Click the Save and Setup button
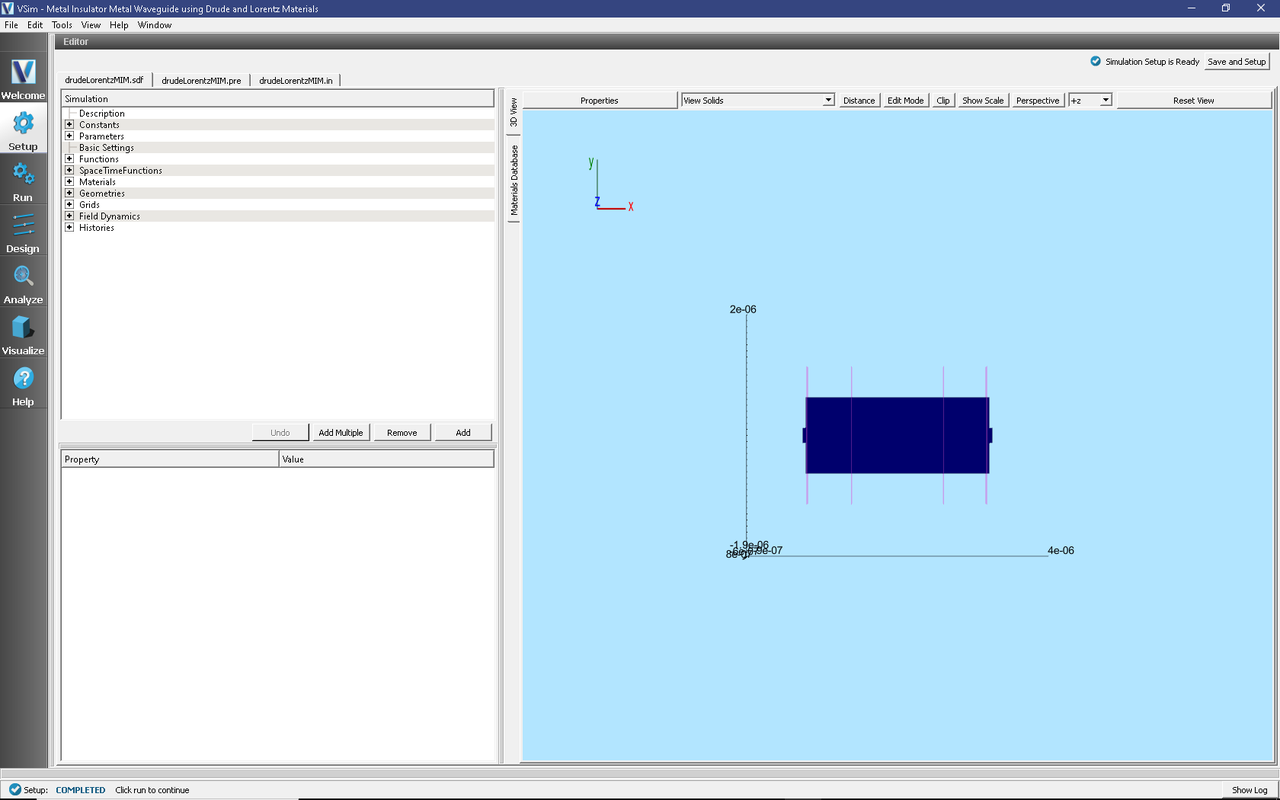1280x800 pixels. tap(1237, 61)
